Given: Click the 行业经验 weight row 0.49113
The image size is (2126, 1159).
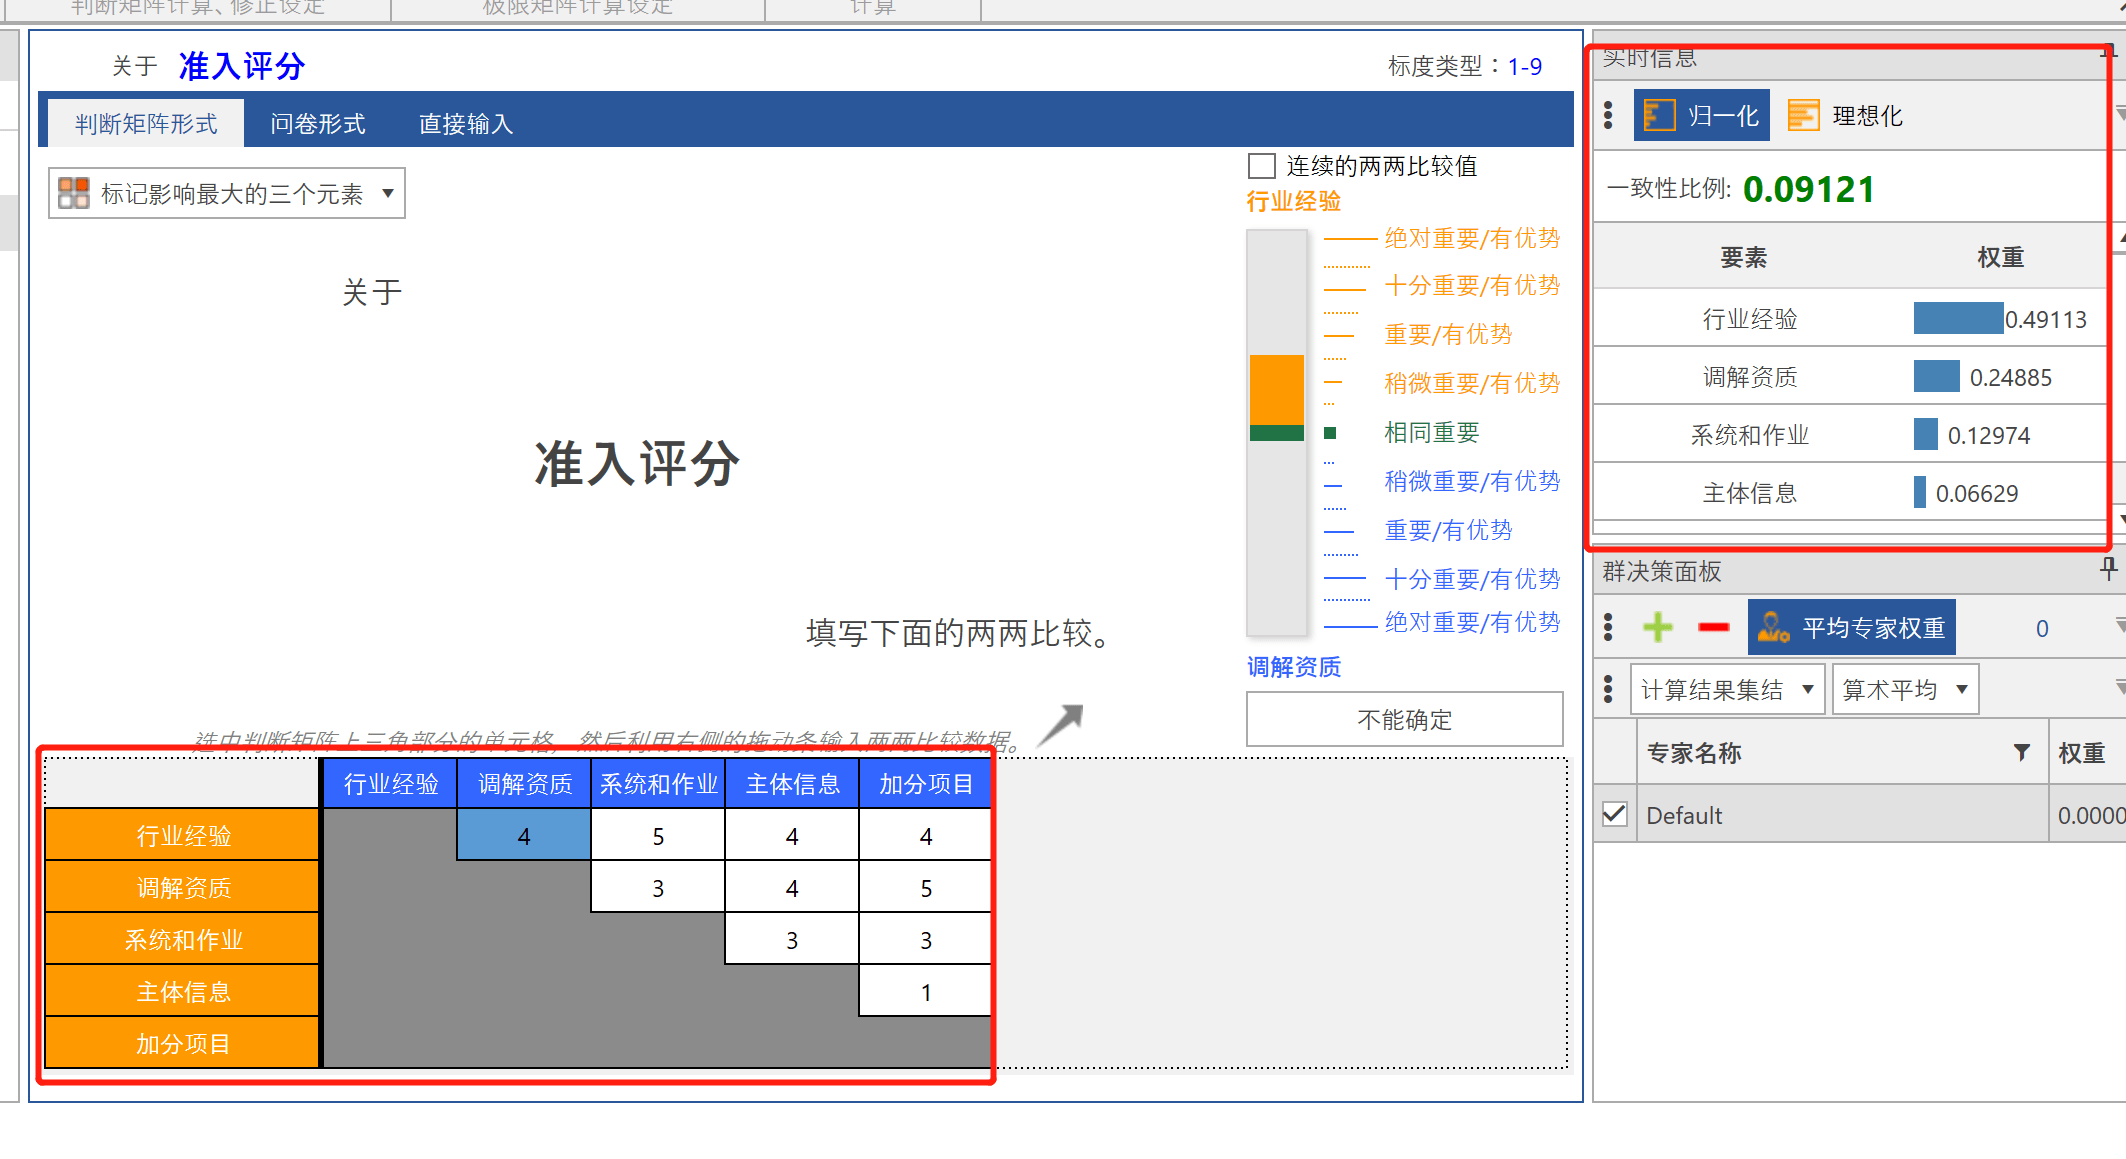Looking at the screenshot, I should [1850, 319].
